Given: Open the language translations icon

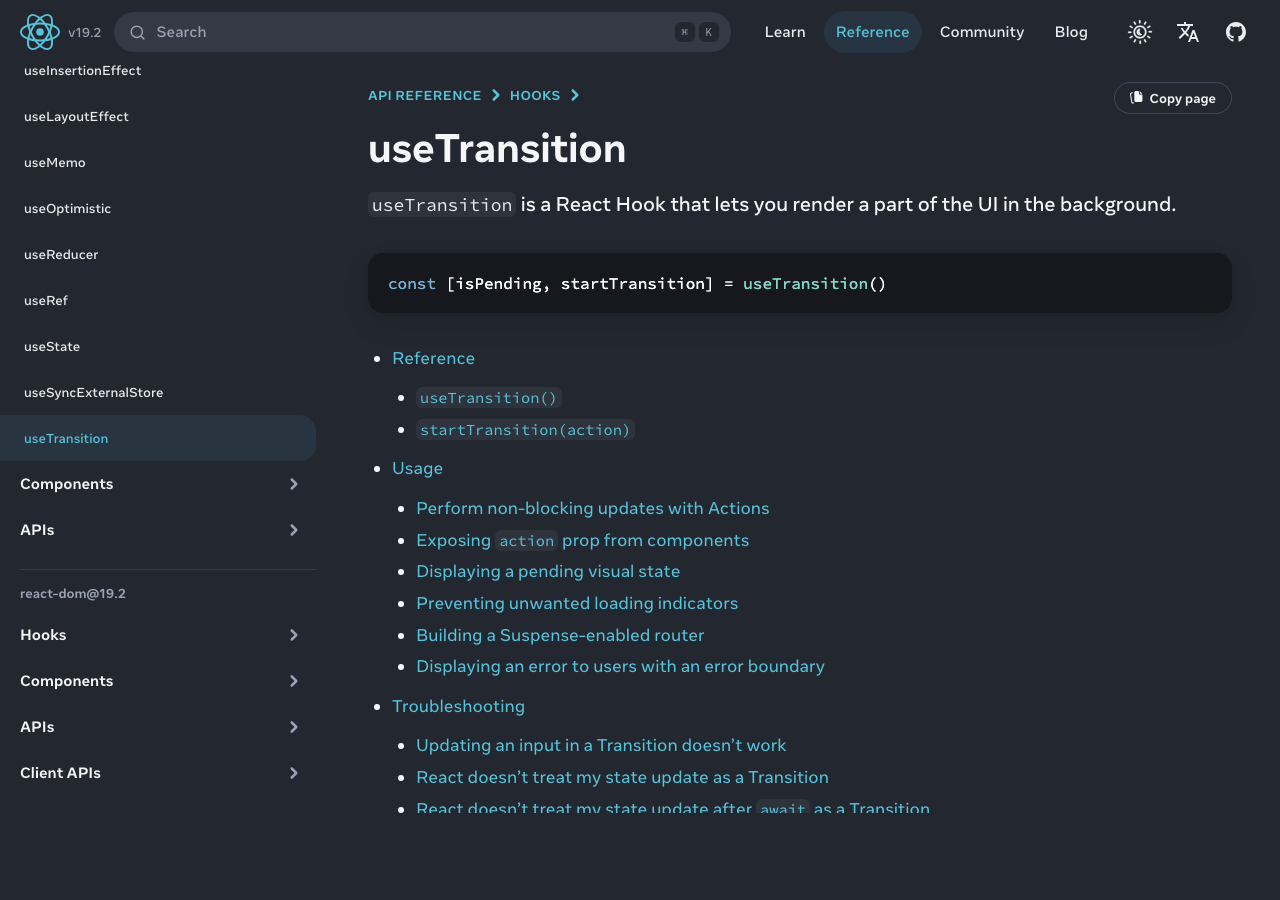Looking at the screenshot, I should 1187,32.
